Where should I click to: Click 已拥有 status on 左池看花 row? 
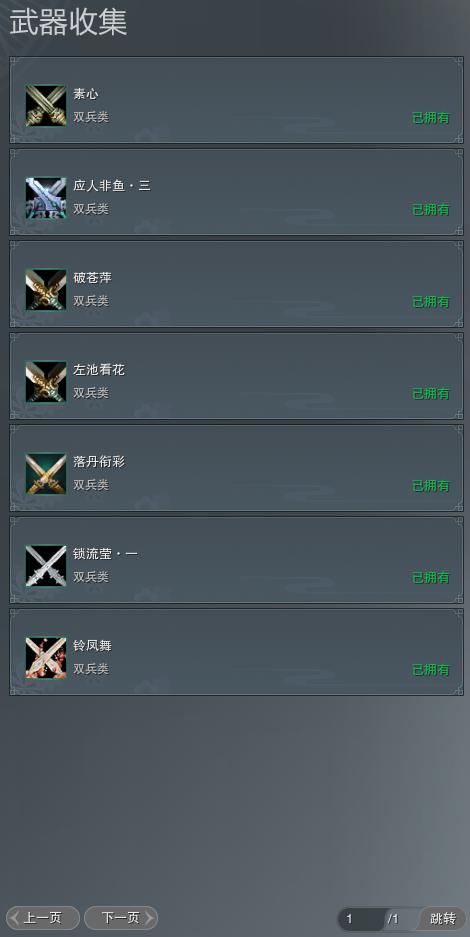coord(431,394)
